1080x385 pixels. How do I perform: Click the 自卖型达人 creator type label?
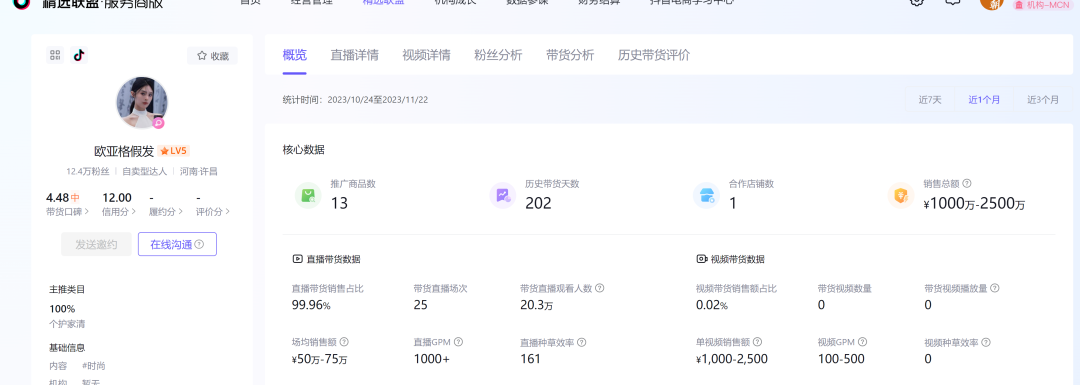pos(144,171)
